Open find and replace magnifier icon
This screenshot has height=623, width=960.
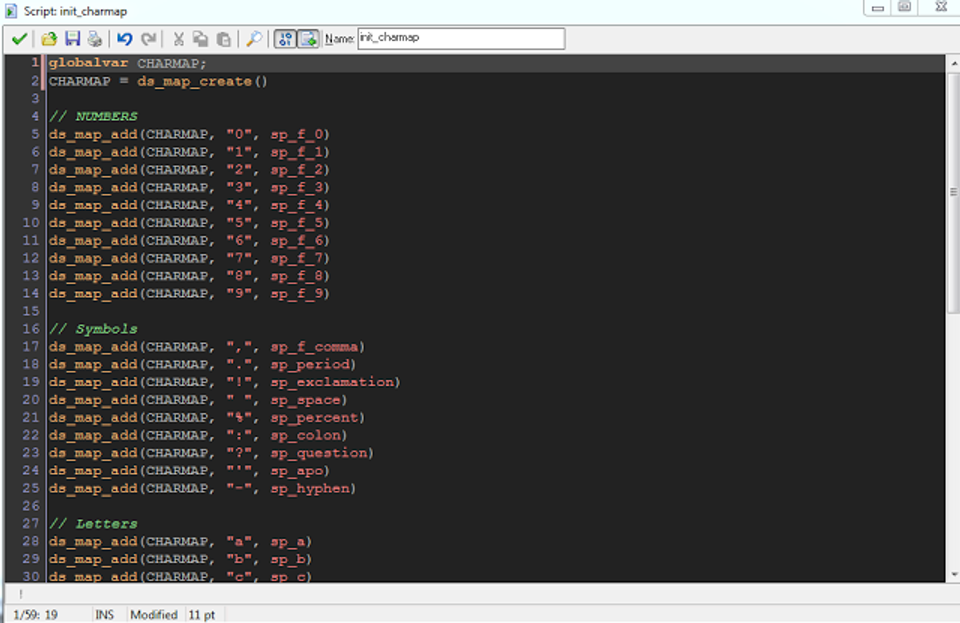(x=254, y=39)
